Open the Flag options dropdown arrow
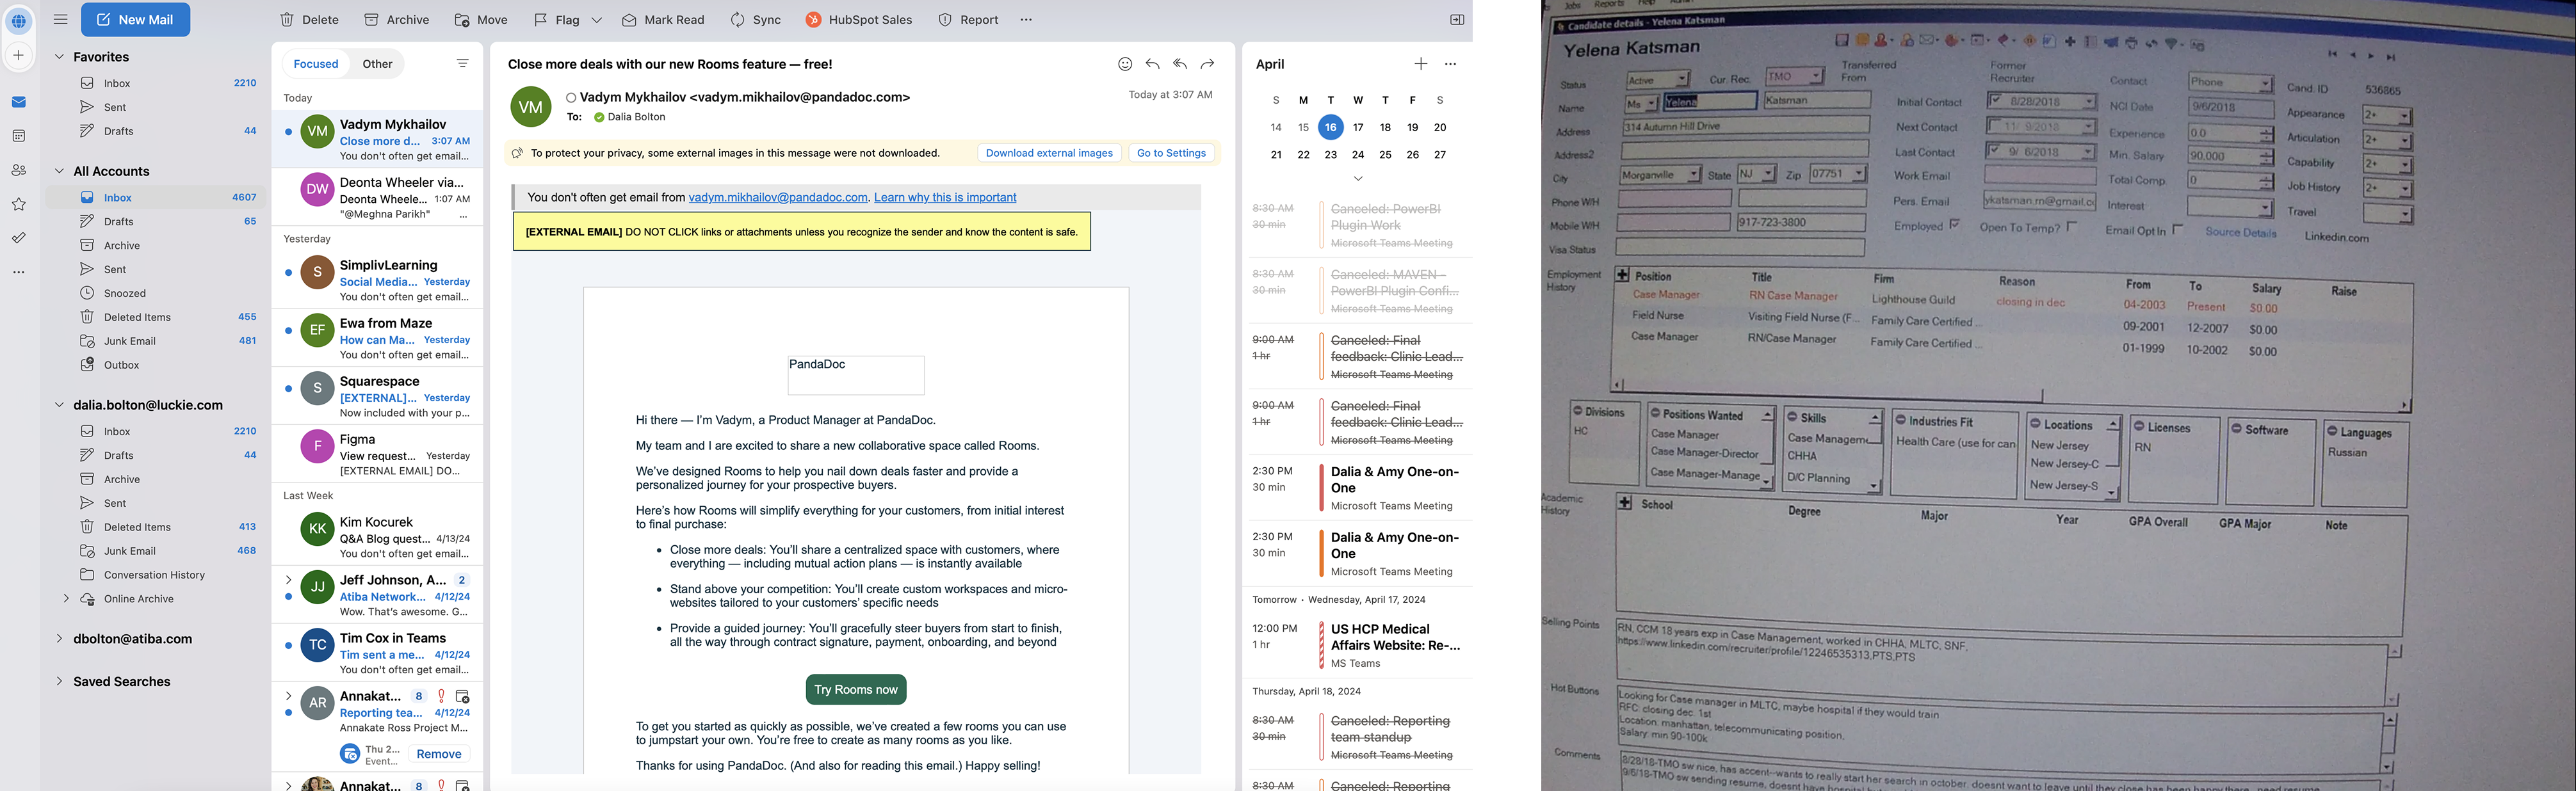The height and width of the screenshot is (791, 2576). (597, 20)
